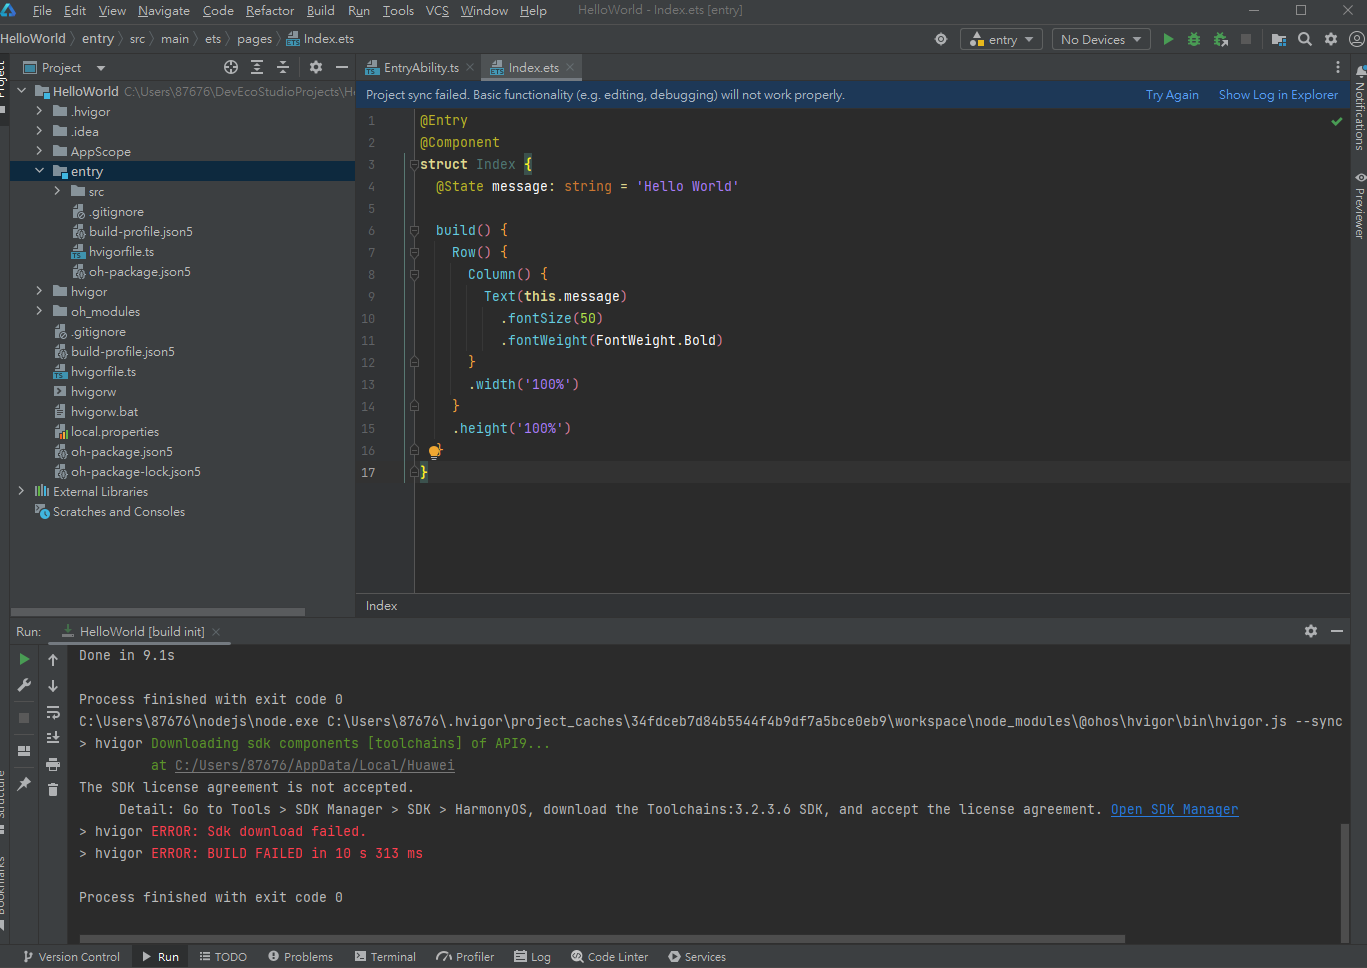1367x968 pixels.
Task: Fold the build() method in gutter
Action: [x=414, y=230]
